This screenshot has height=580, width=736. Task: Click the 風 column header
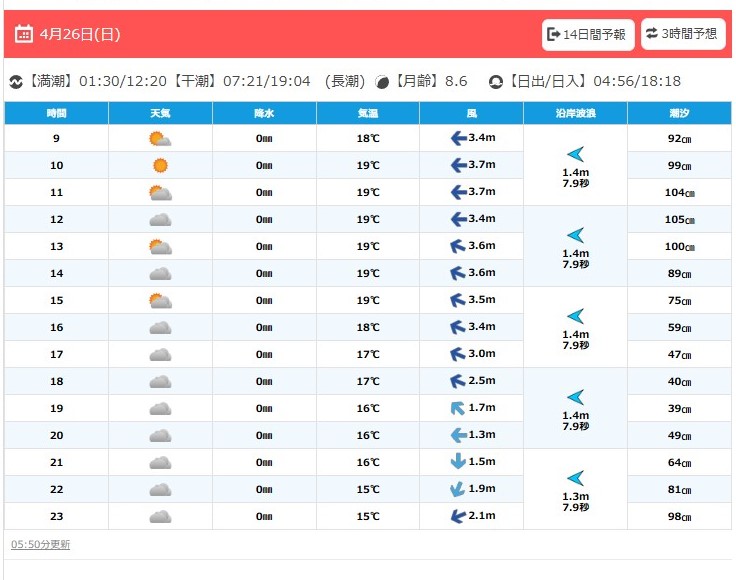[471, 113]
